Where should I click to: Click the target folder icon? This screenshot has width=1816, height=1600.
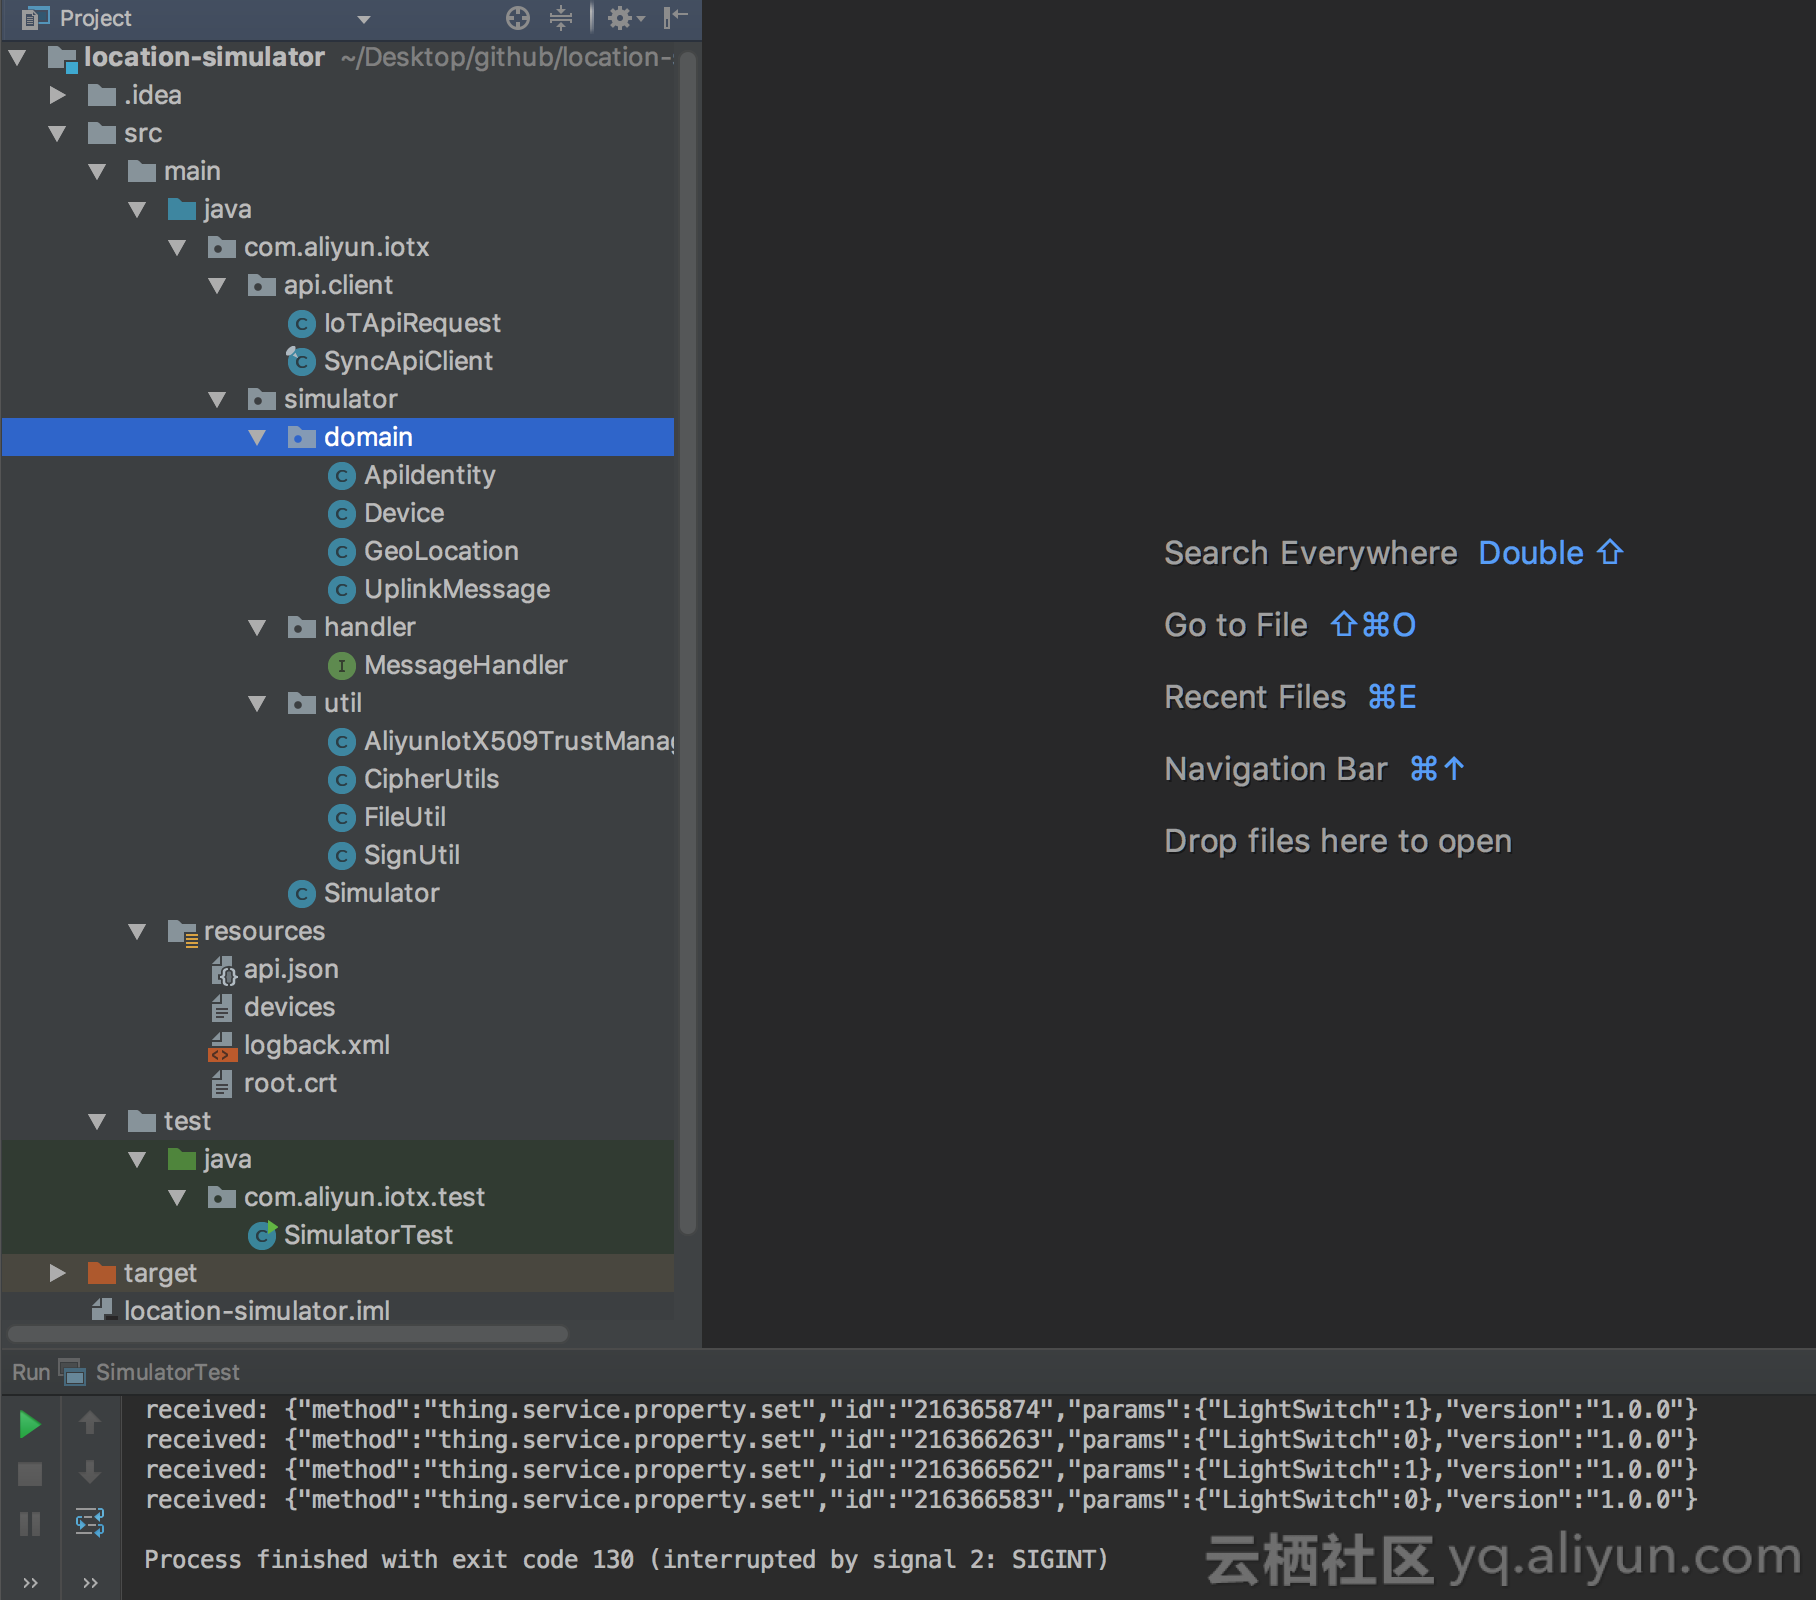pyautogui.click(x=102, y=1273)
